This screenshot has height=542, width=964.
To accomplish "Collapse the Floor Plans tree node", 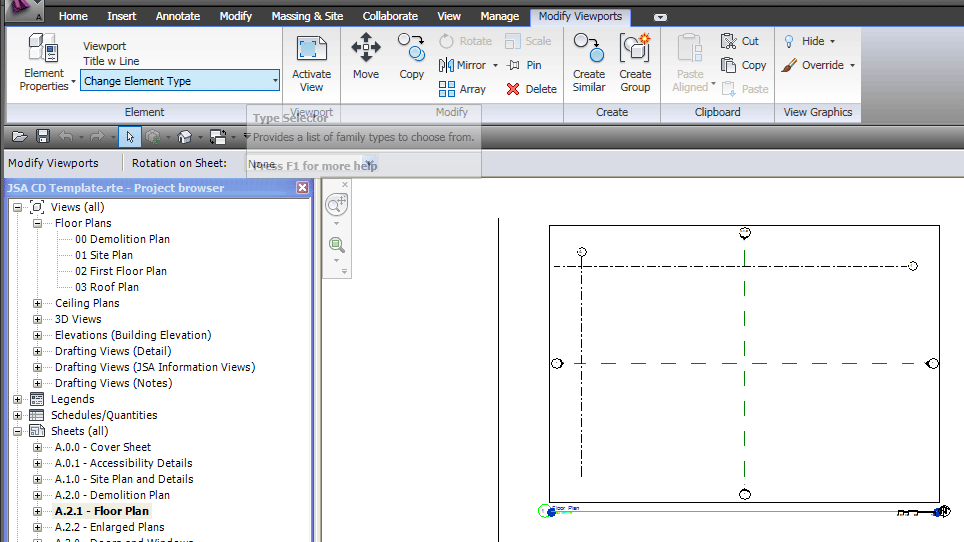I will click(38, 223).
